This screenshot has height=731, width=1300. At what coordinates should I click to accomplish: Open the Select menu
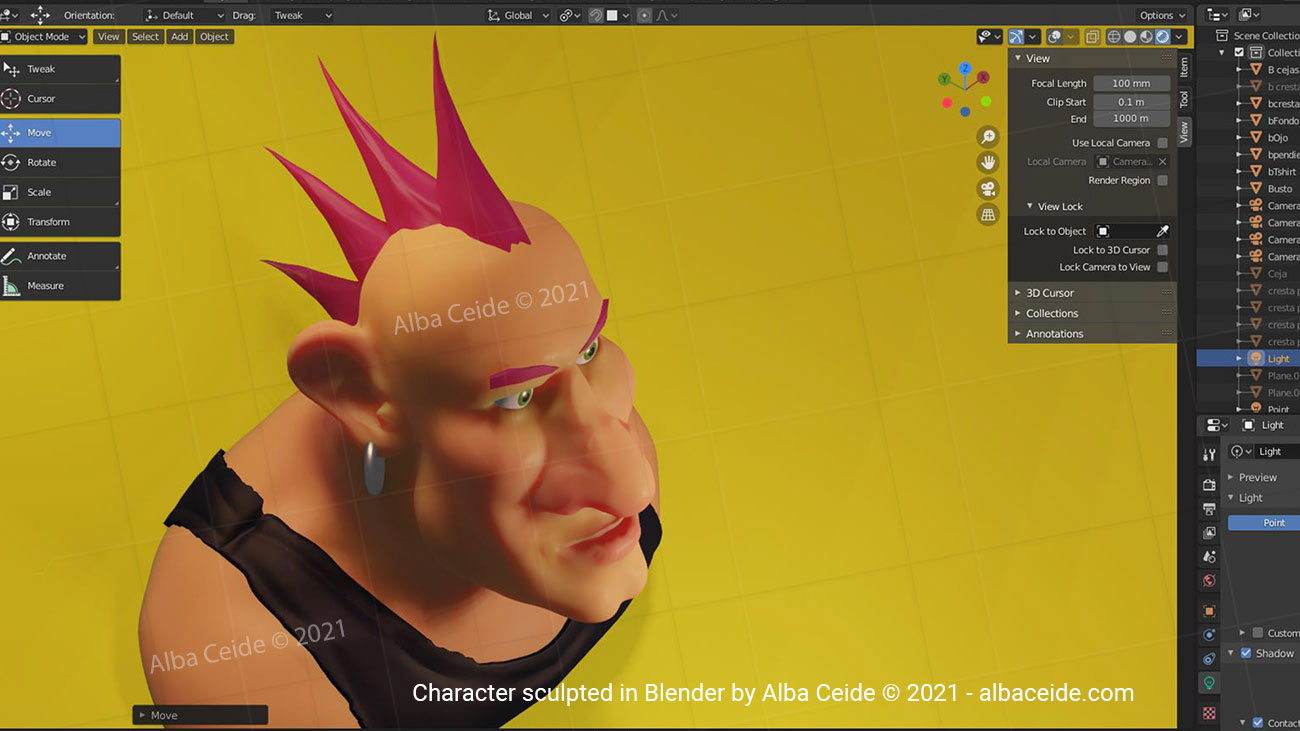click(145, 37)
